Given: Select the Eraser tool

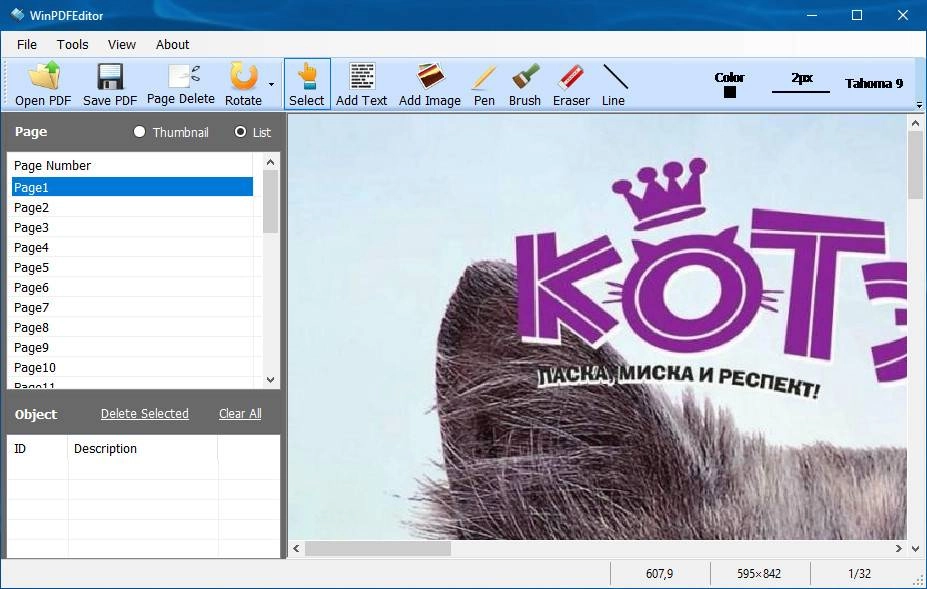Looking at the screenshot, I should pyautogui.click(x=571, y=84).
